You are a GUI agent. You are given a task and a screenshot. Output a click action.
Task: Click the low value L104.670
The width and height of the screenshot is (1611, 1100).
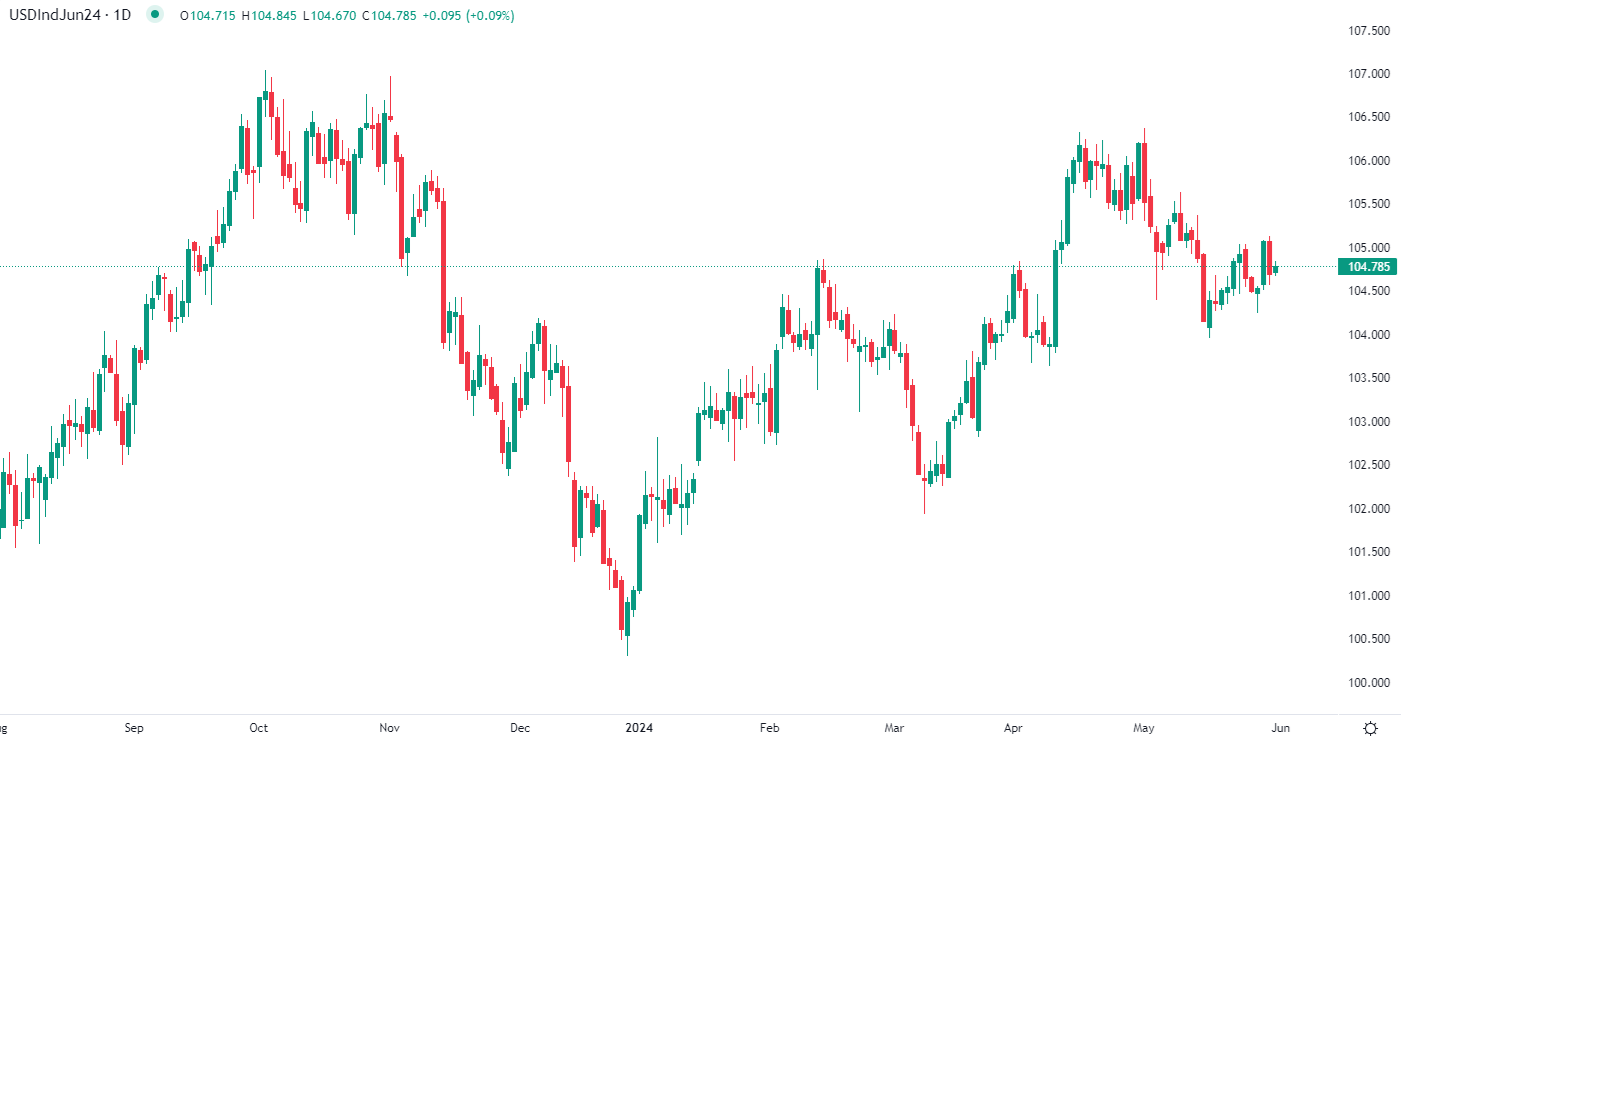point(329,16)
